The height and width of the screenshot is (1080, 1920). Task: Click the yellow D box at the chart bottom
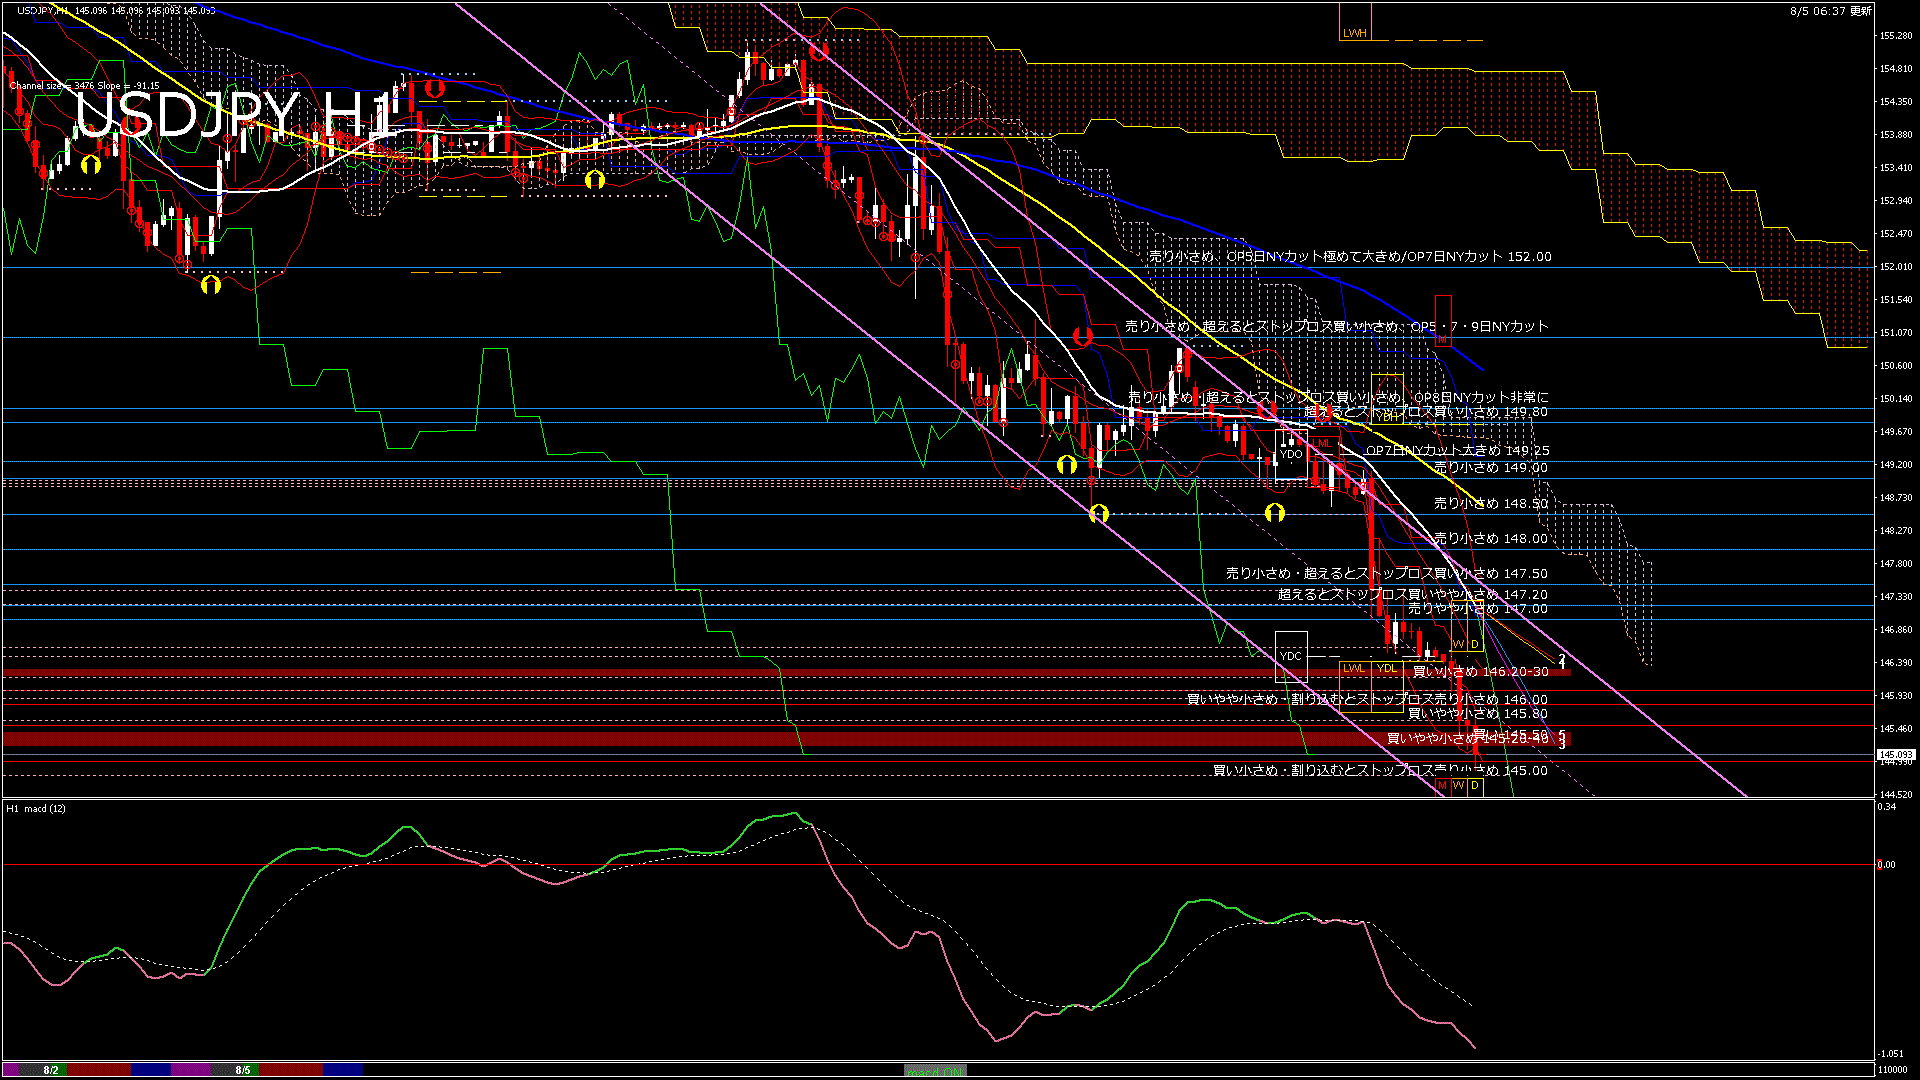coord(1475,786)
